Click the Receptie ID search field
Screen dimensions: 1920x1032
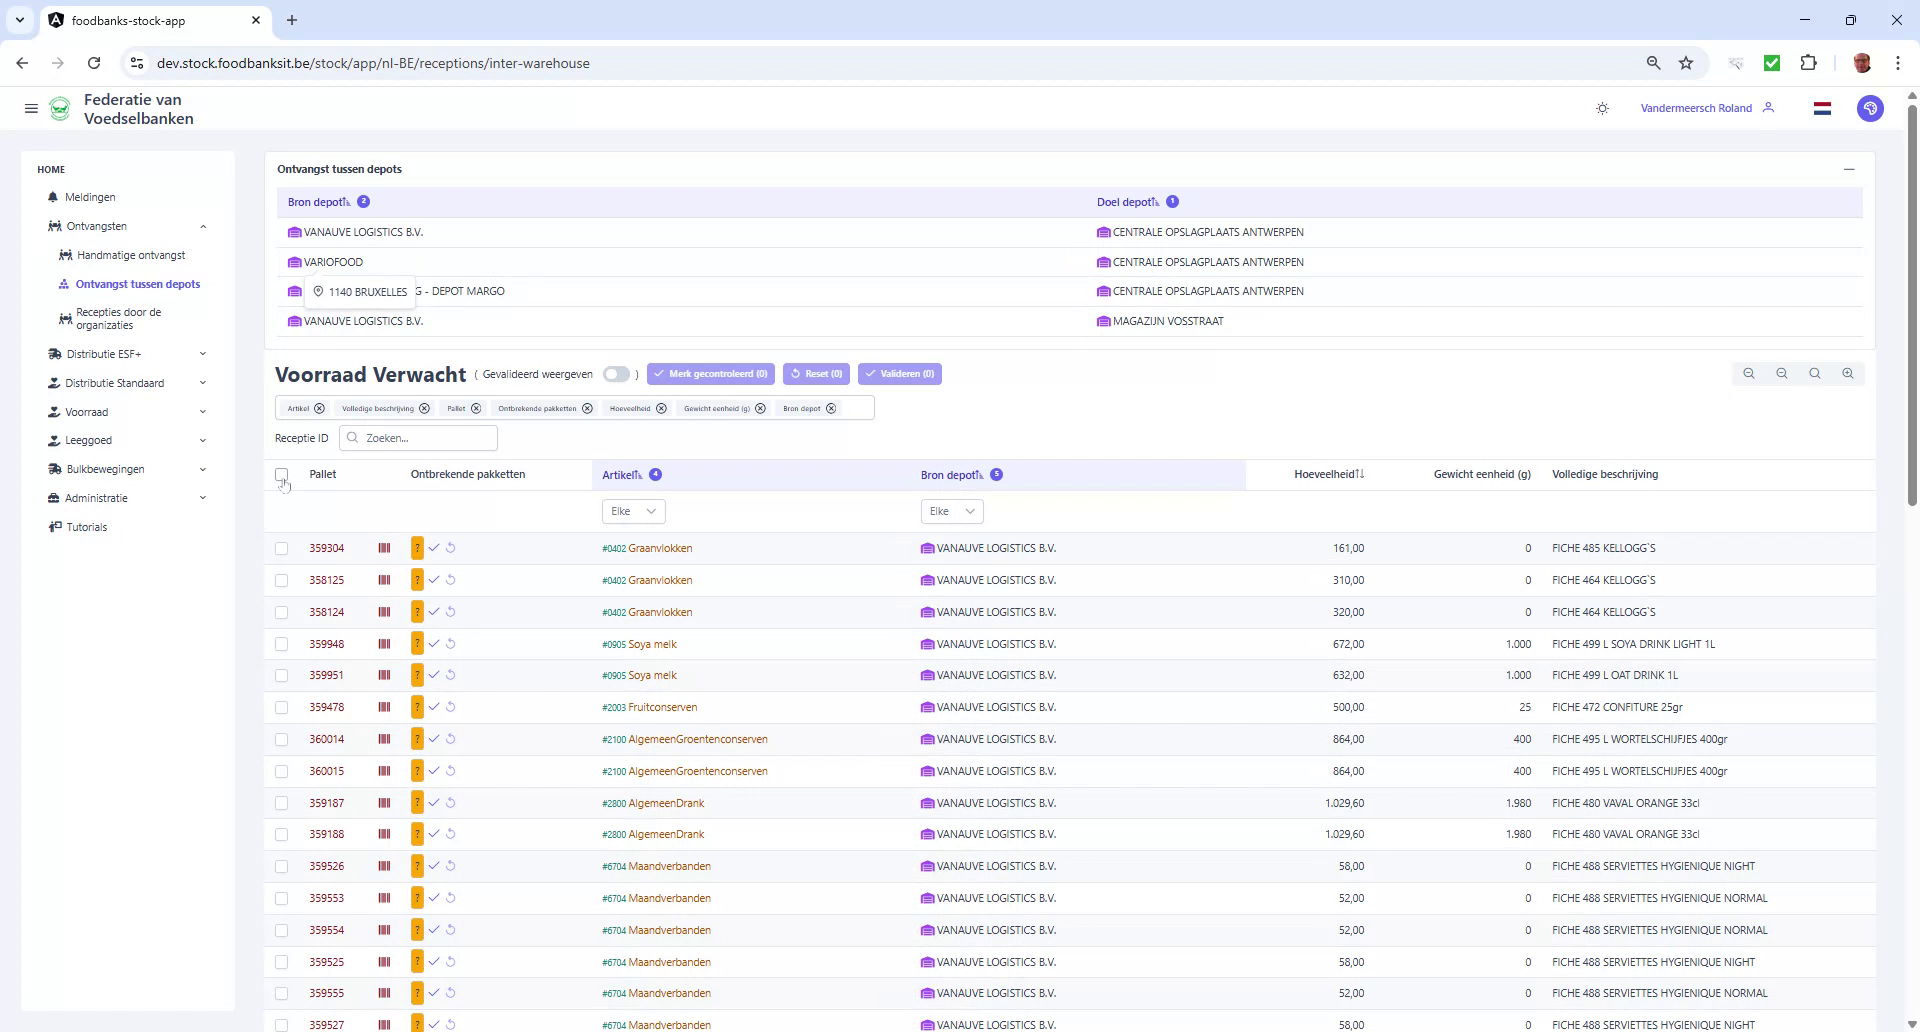coord(418,438)
